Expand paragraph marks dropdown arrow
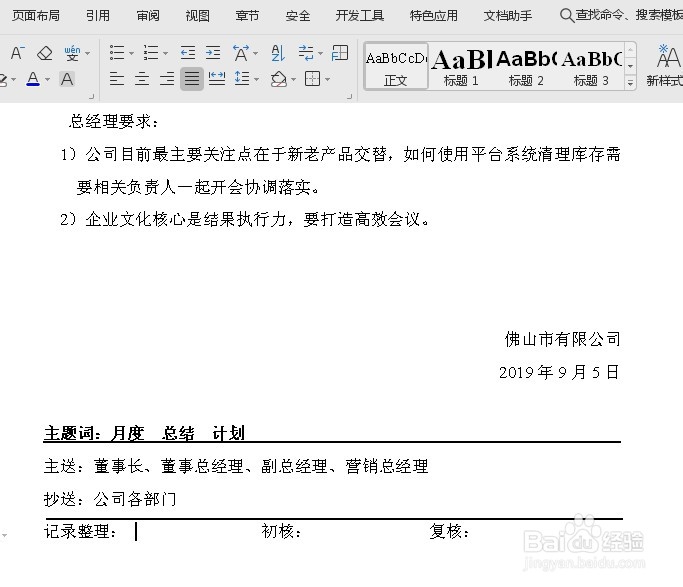Image resolution: width=683 pixels, height=587 pixels. 321,54
